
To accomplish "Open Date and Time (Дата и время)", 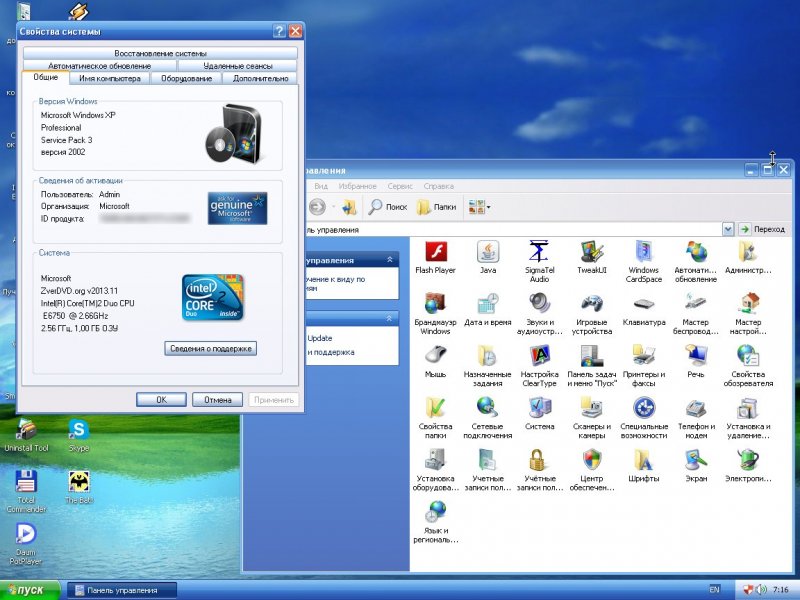I will pos(488,310).
